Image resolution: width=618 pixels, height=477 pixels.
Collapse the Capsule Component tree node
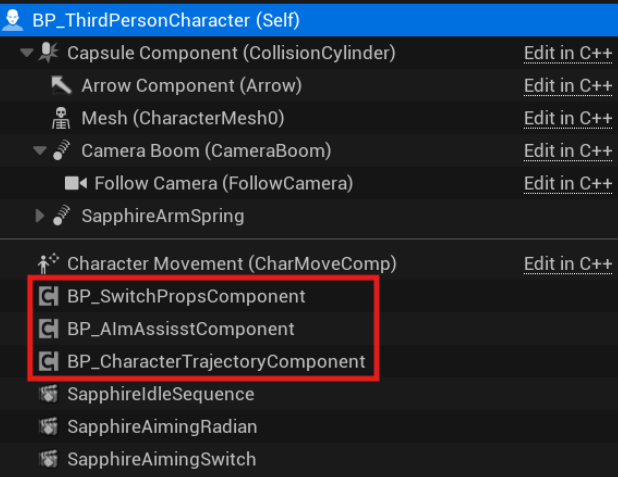[27, 52]
